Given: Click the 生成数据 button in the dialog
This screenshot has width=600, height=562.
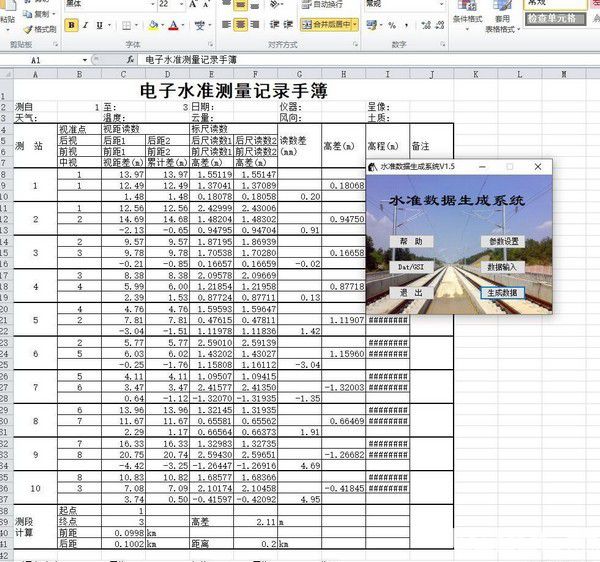Looking at the screenshot, I should click(502, 293).
